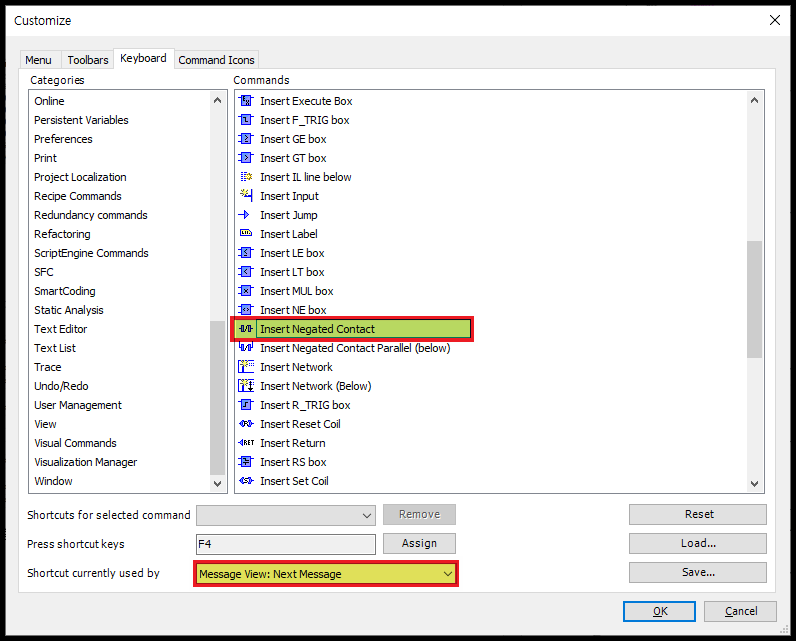Dismiss dialog with Cancel button

coord(740,611)
